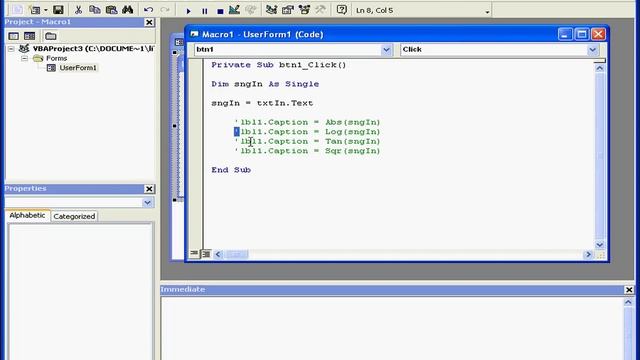Open Find with the binoculars icon
This screenshot has height=360, width=640.
coord(128,9)
